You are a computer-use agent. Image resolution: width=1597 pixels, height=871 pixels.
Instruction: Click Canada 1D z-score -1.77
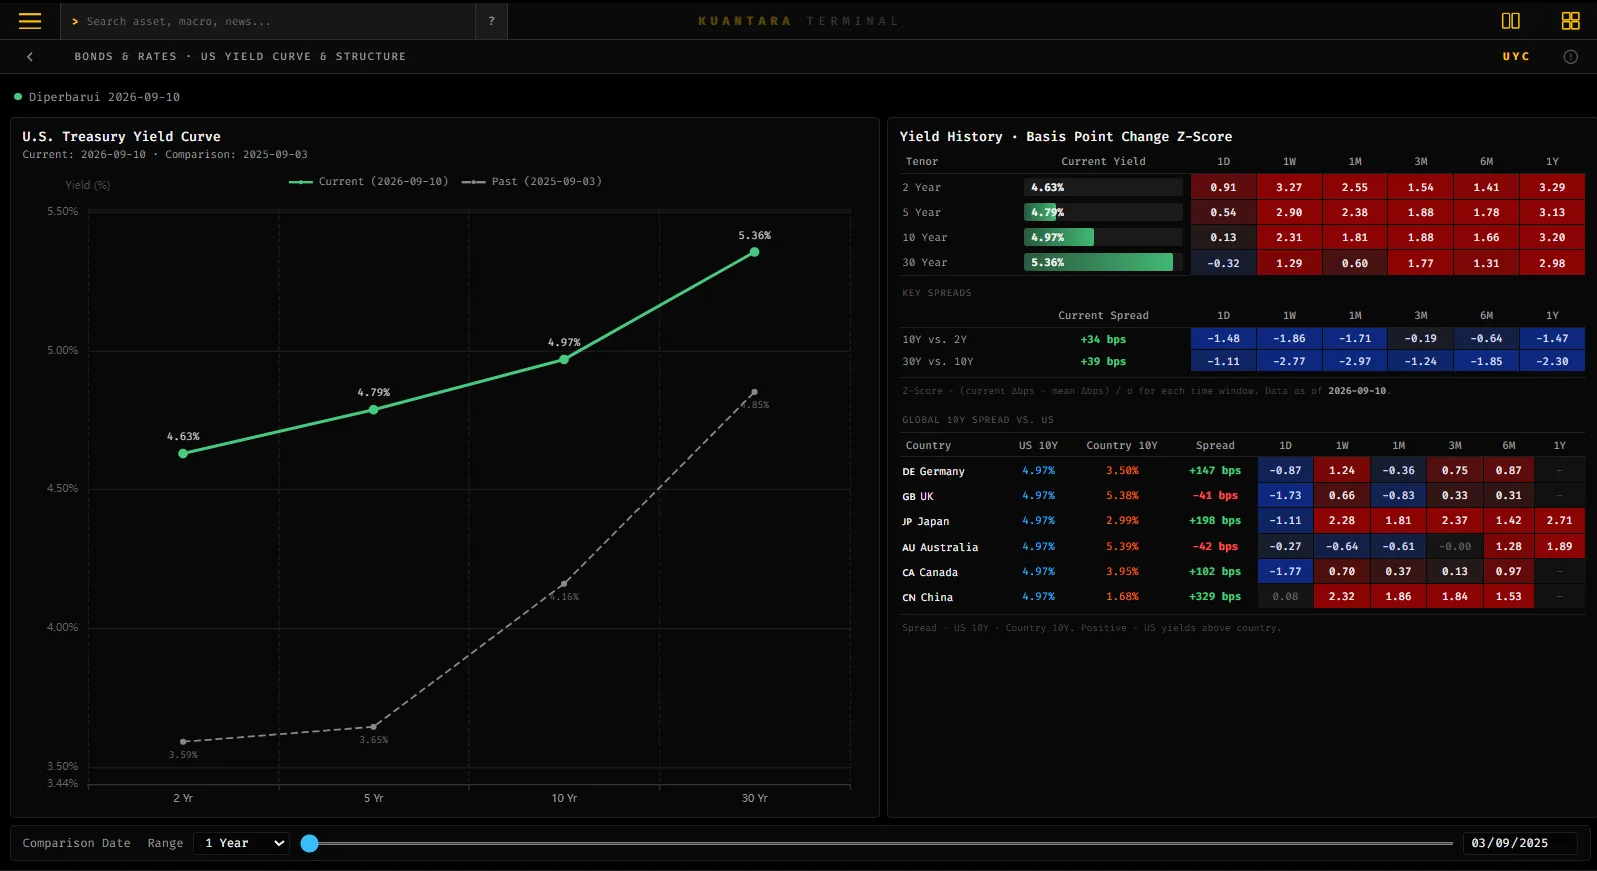(1285, 572)
